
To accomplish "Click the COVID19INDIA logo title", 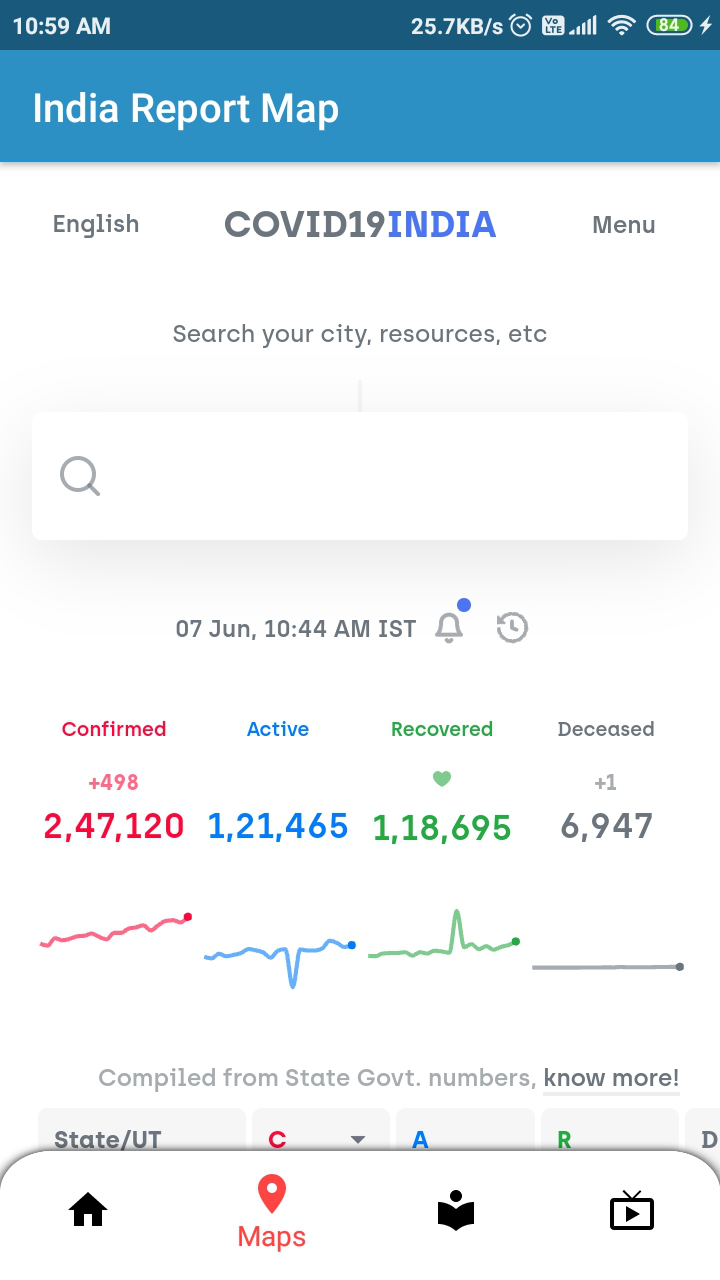I will [360, 224].
